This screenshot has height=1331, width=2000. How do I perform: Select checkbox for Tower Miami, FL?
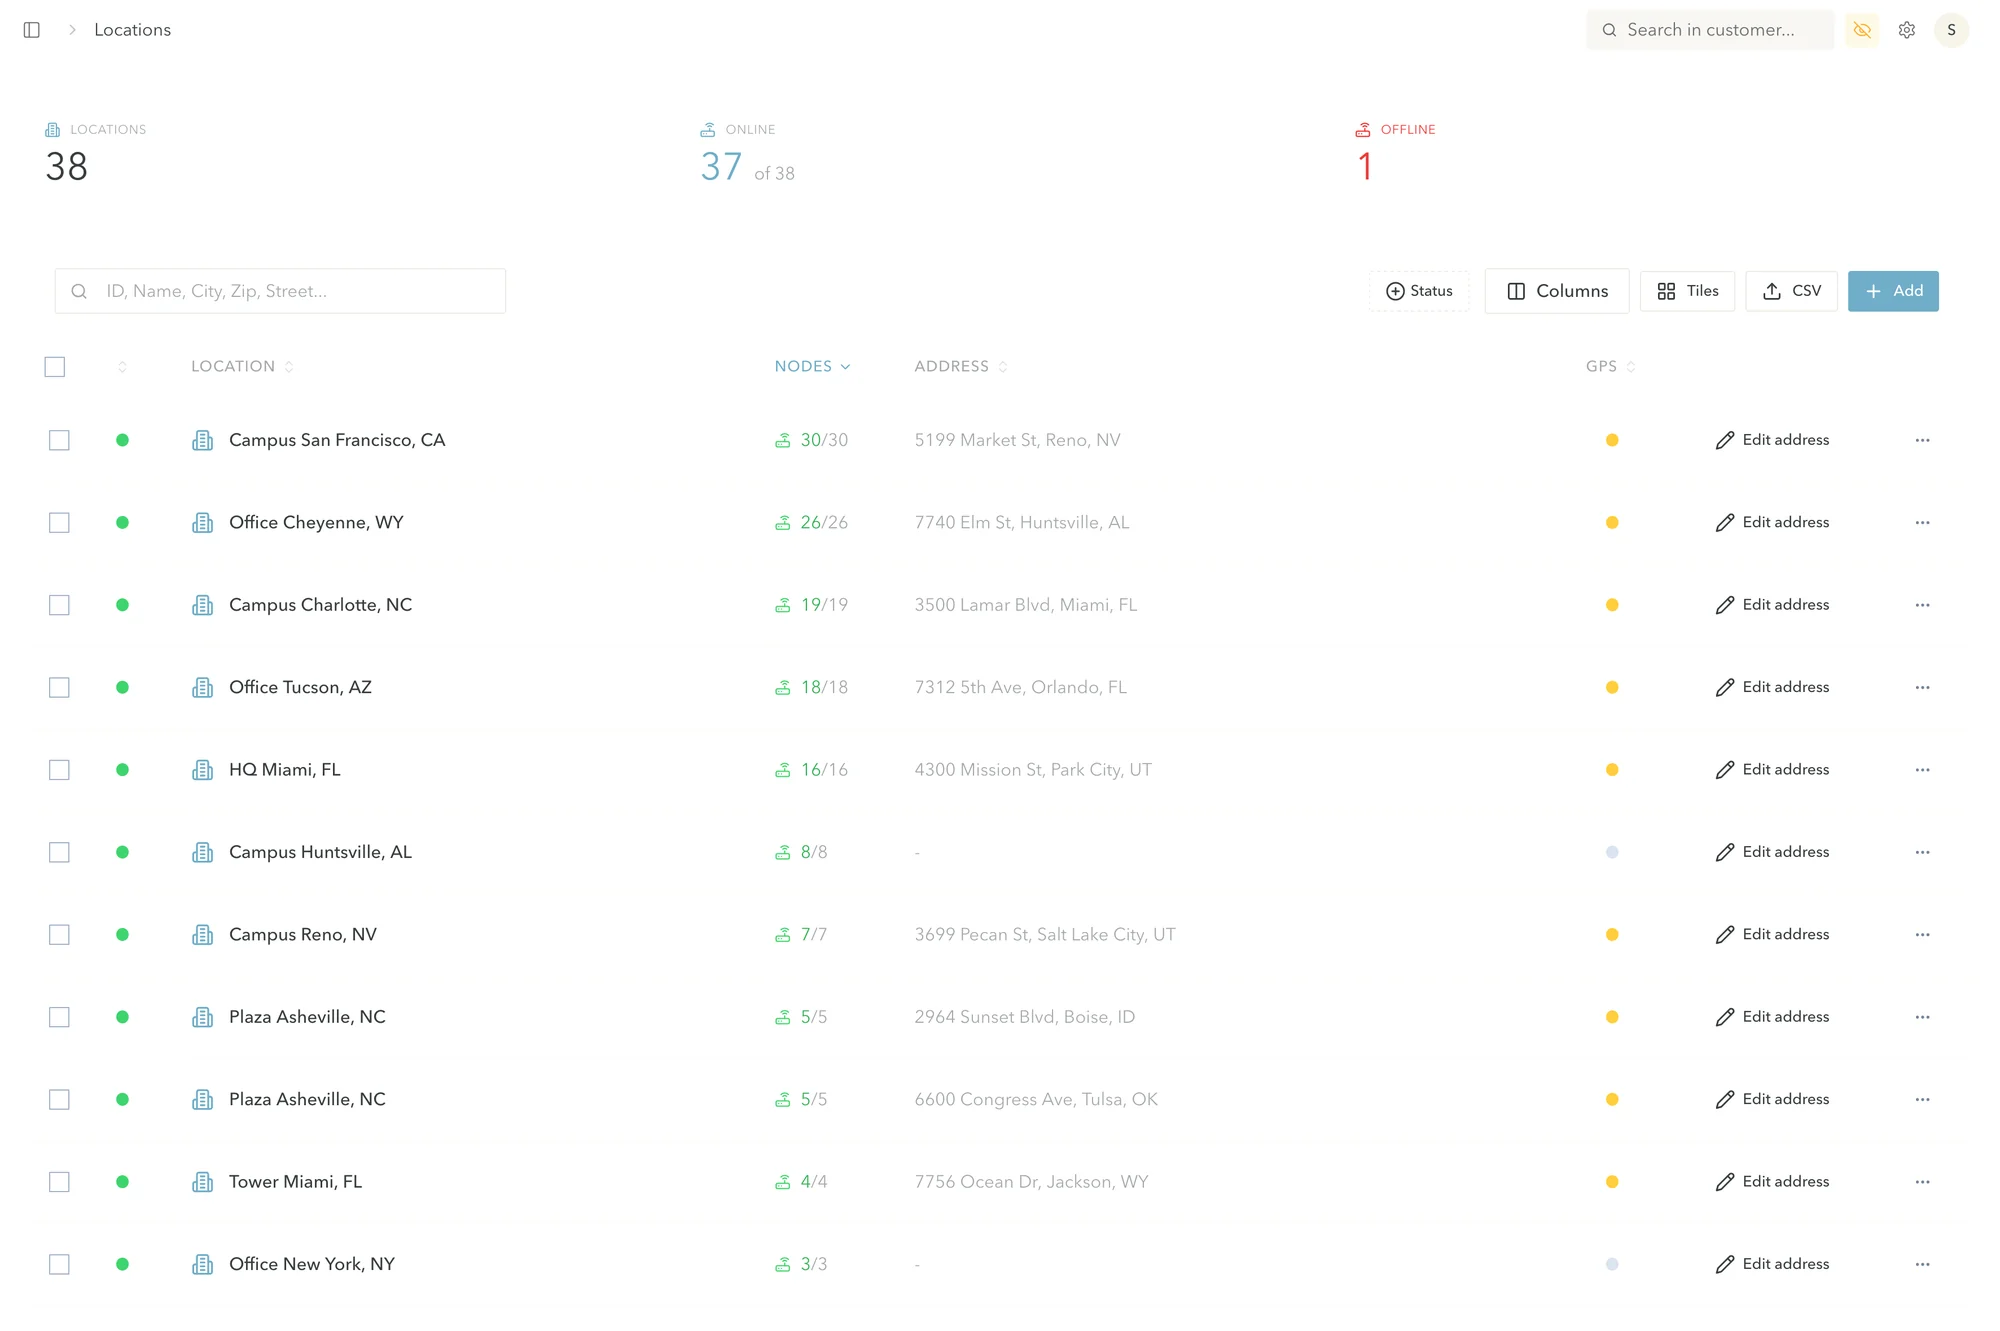(59, 1182)
